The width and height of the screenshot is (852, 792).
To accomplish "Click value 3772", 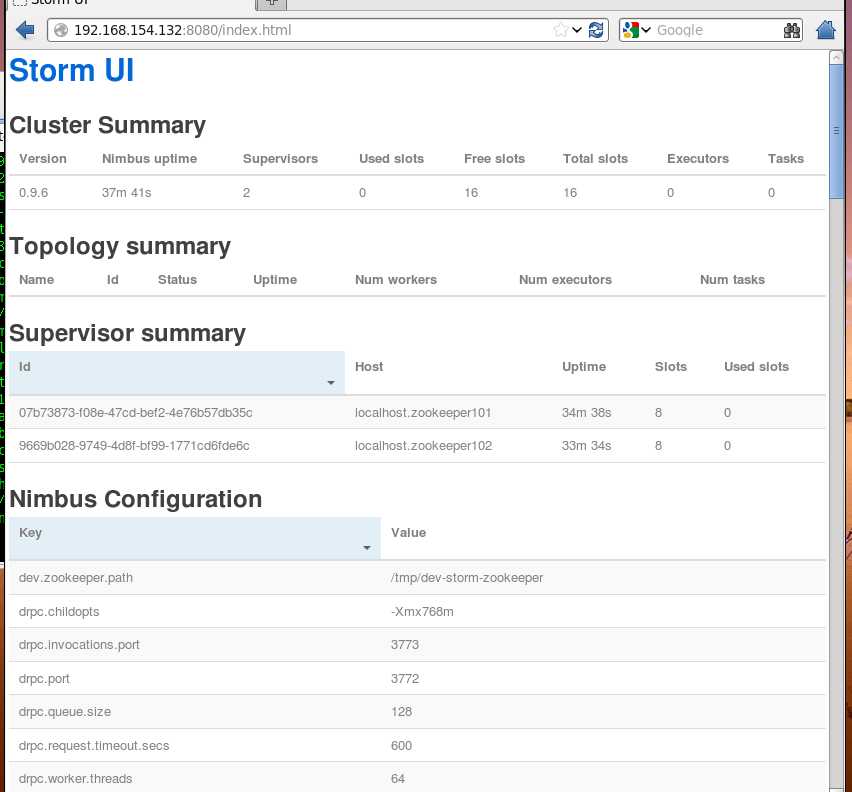I will pos(405,679).
